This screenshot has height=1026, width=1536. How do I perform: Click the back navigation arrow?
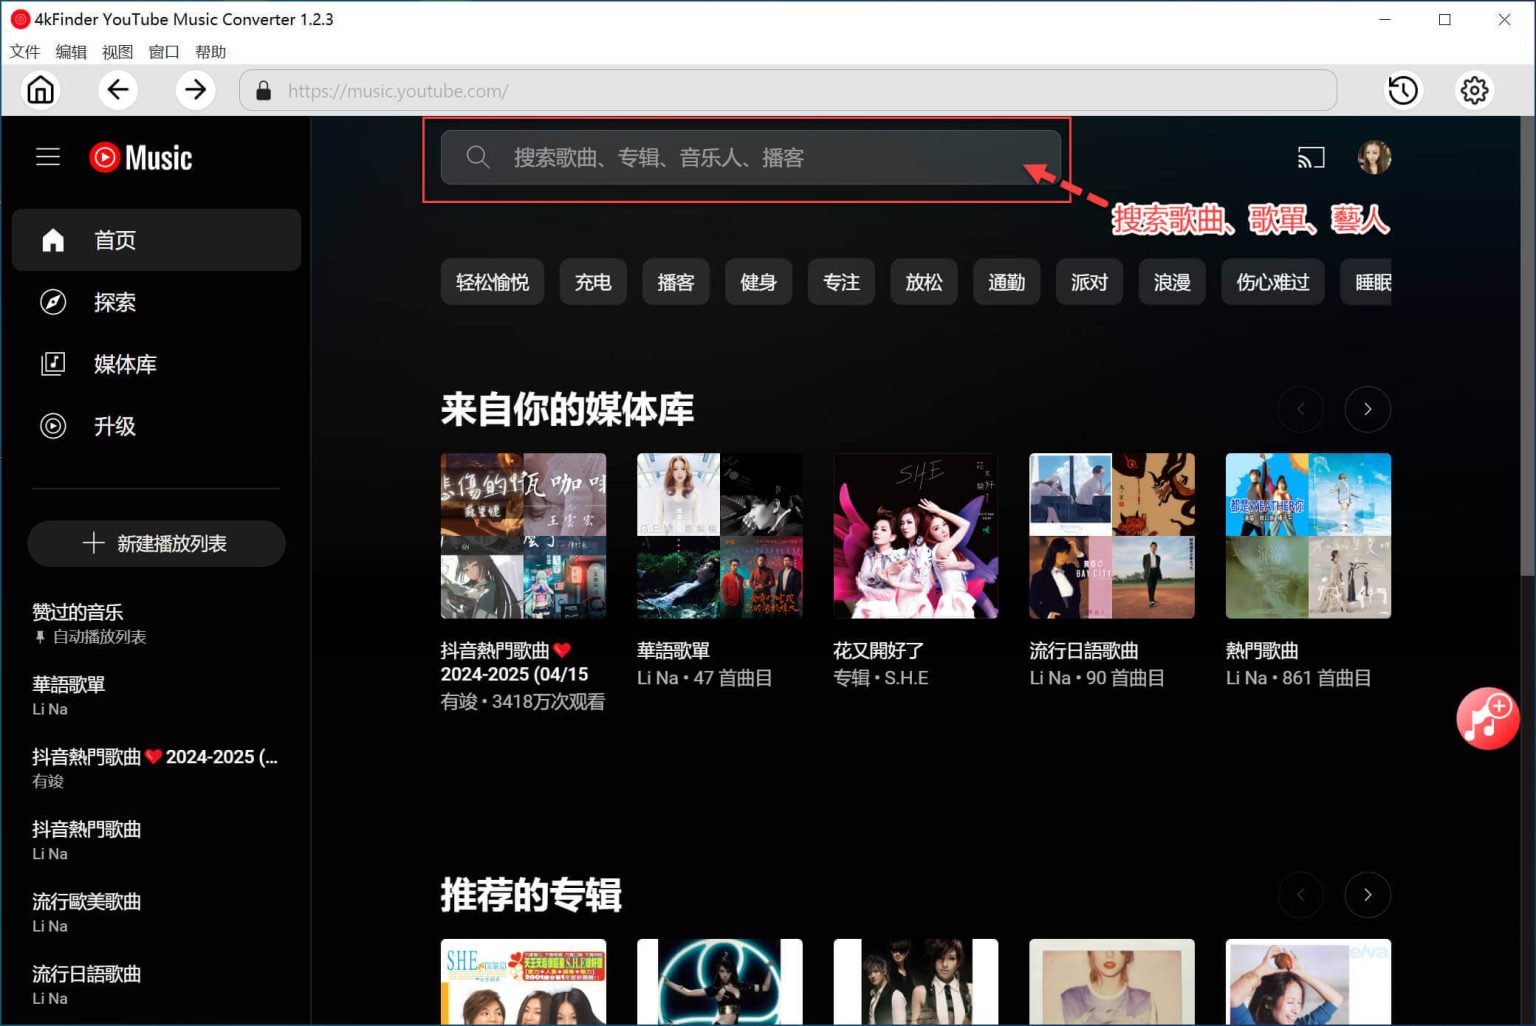(x=118, y=90)
